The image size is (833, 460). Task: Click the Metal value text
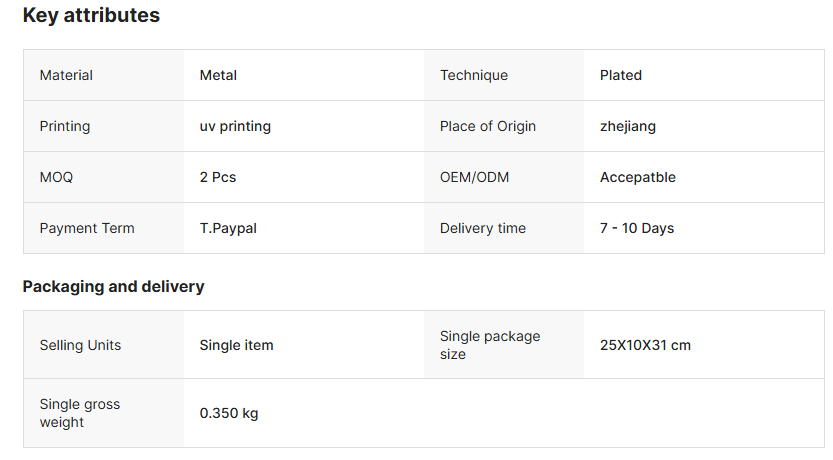[218, 75]
